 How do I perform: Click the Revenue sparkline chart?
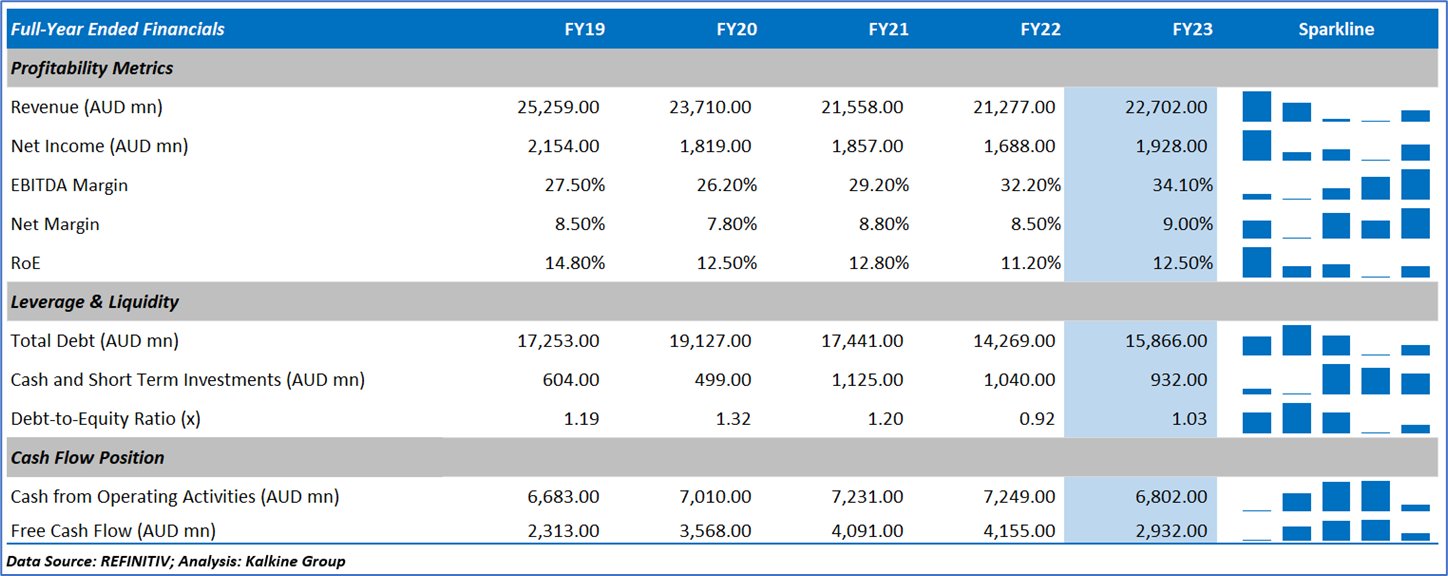(x=1336, y=107)
